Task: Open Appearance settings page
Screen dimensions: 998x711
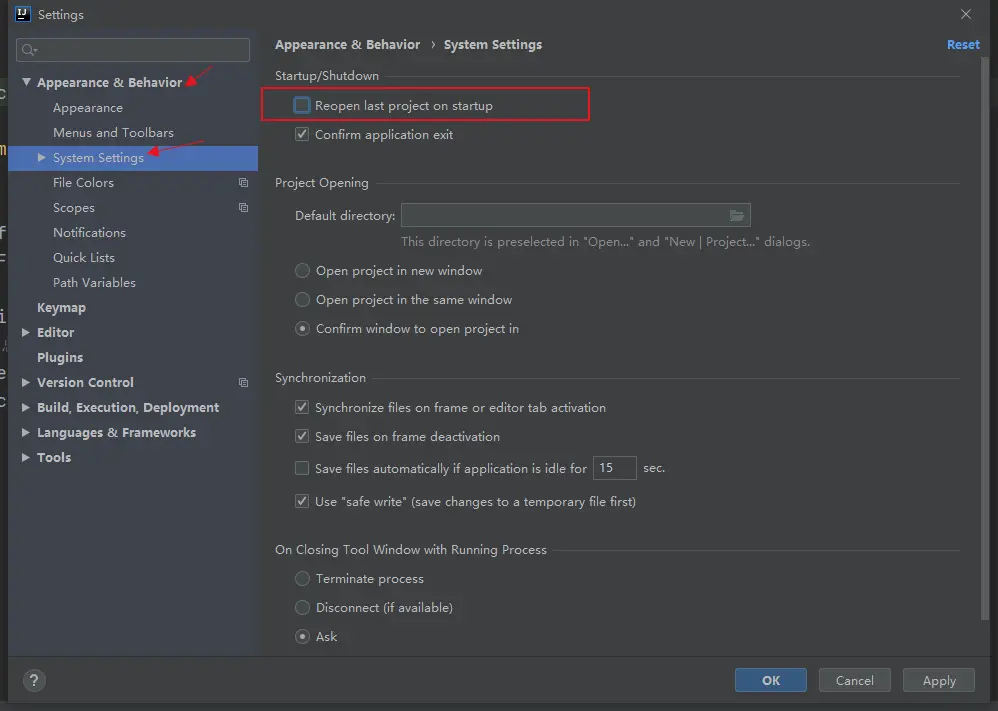Action: [88, 108]
